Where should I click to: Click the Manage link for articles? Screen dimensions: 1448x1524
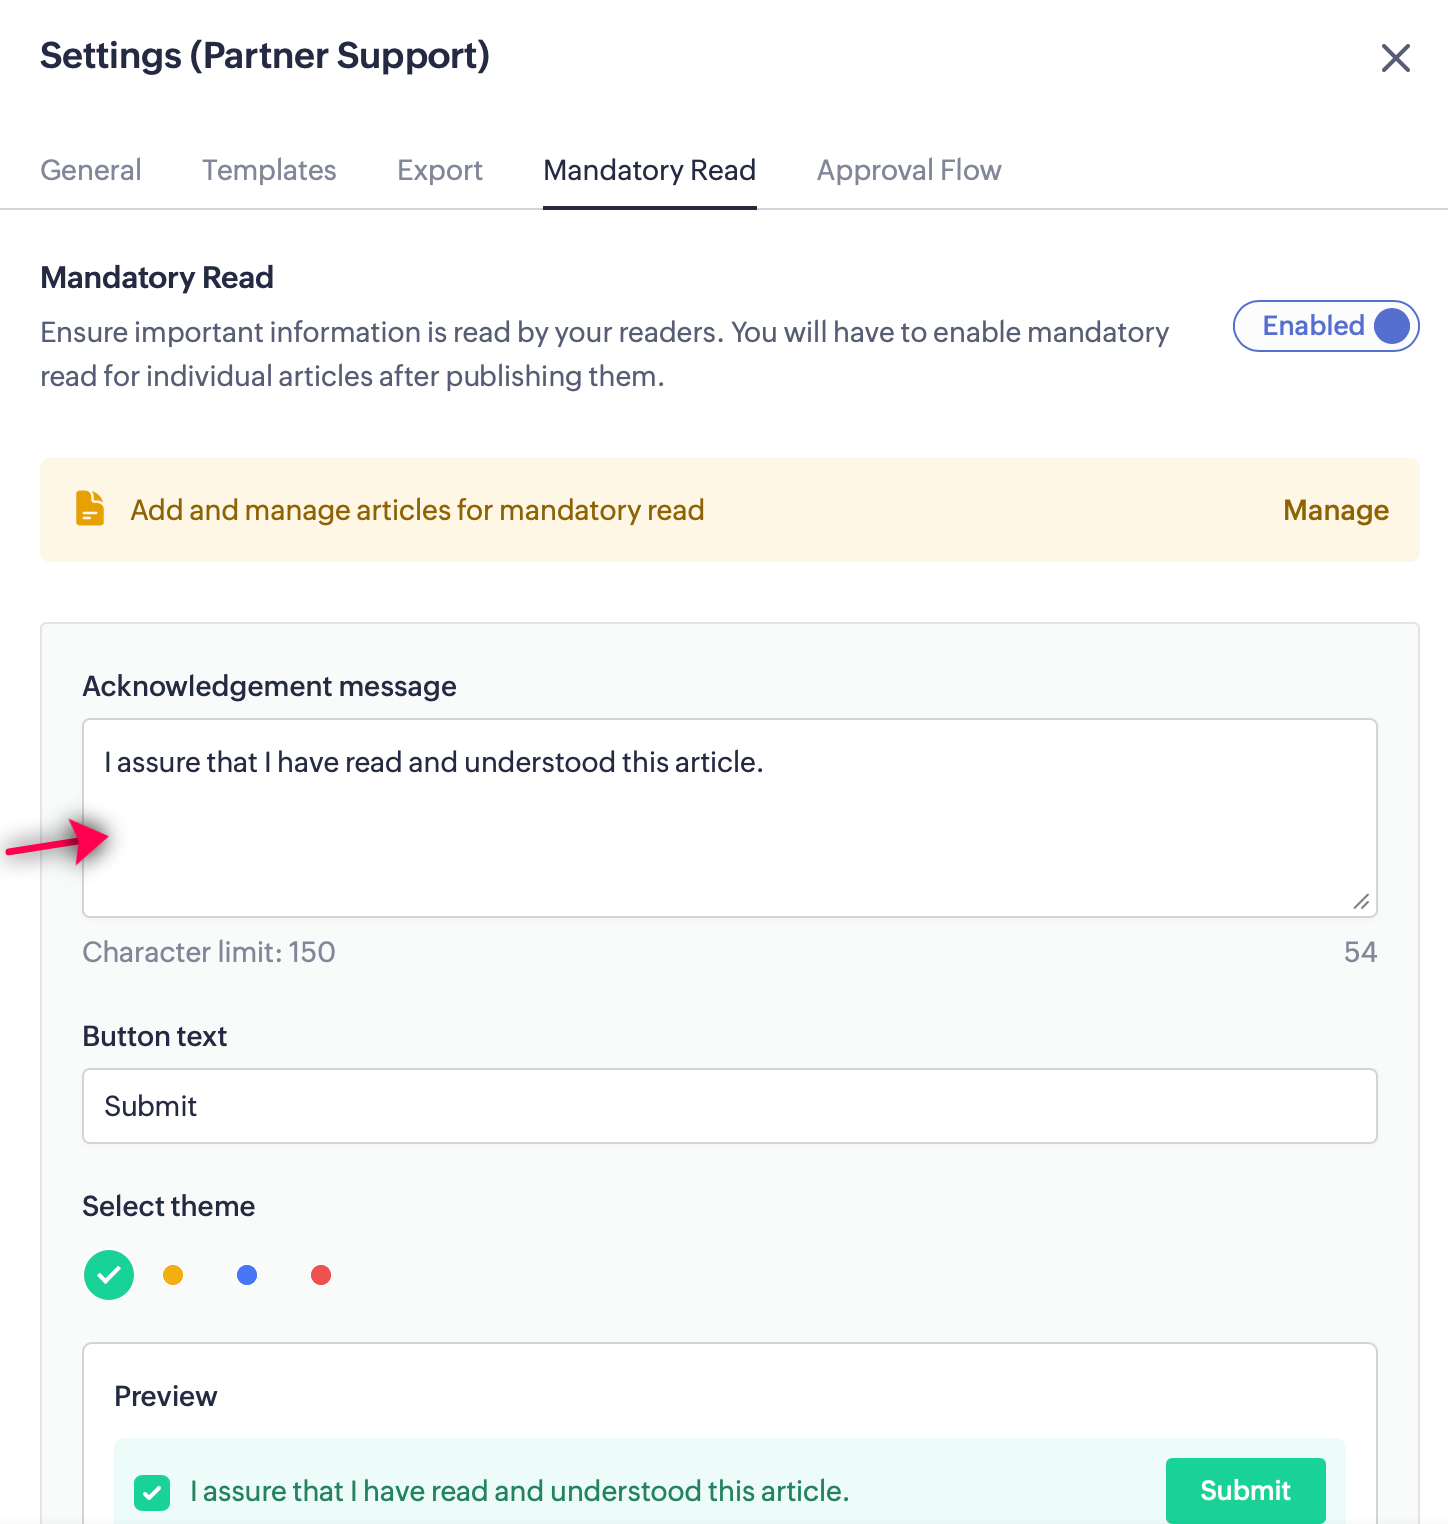click(x=1336, y=510)
